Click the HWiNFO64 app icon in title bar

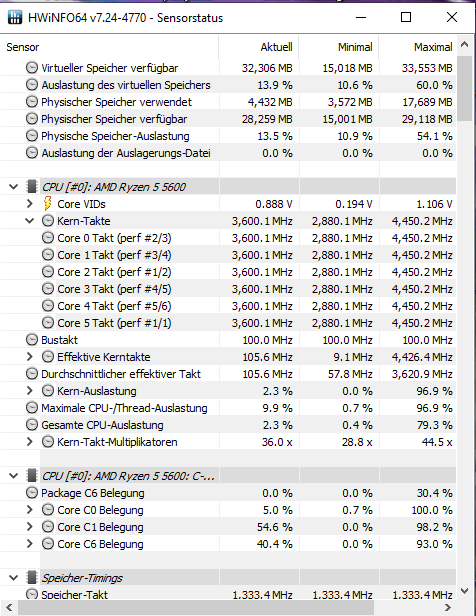tap(15, 17)
